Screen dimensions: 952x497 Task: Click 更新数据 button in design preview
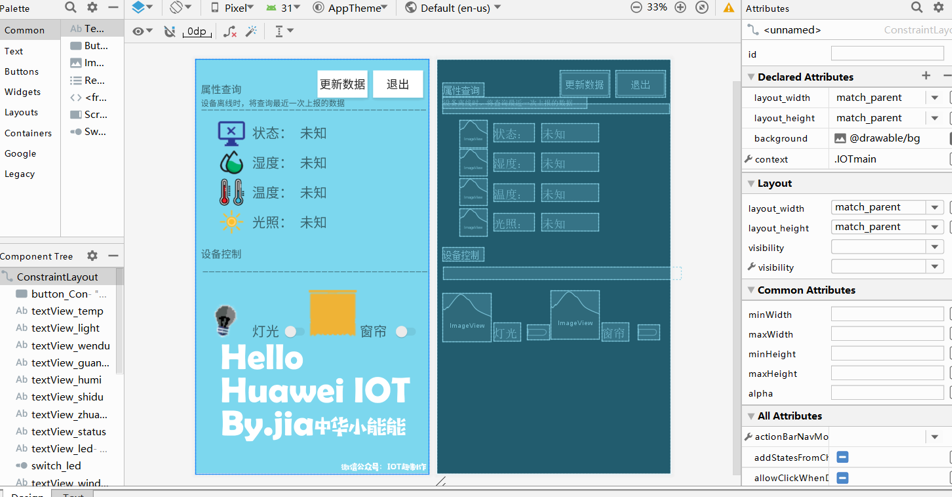342,84
